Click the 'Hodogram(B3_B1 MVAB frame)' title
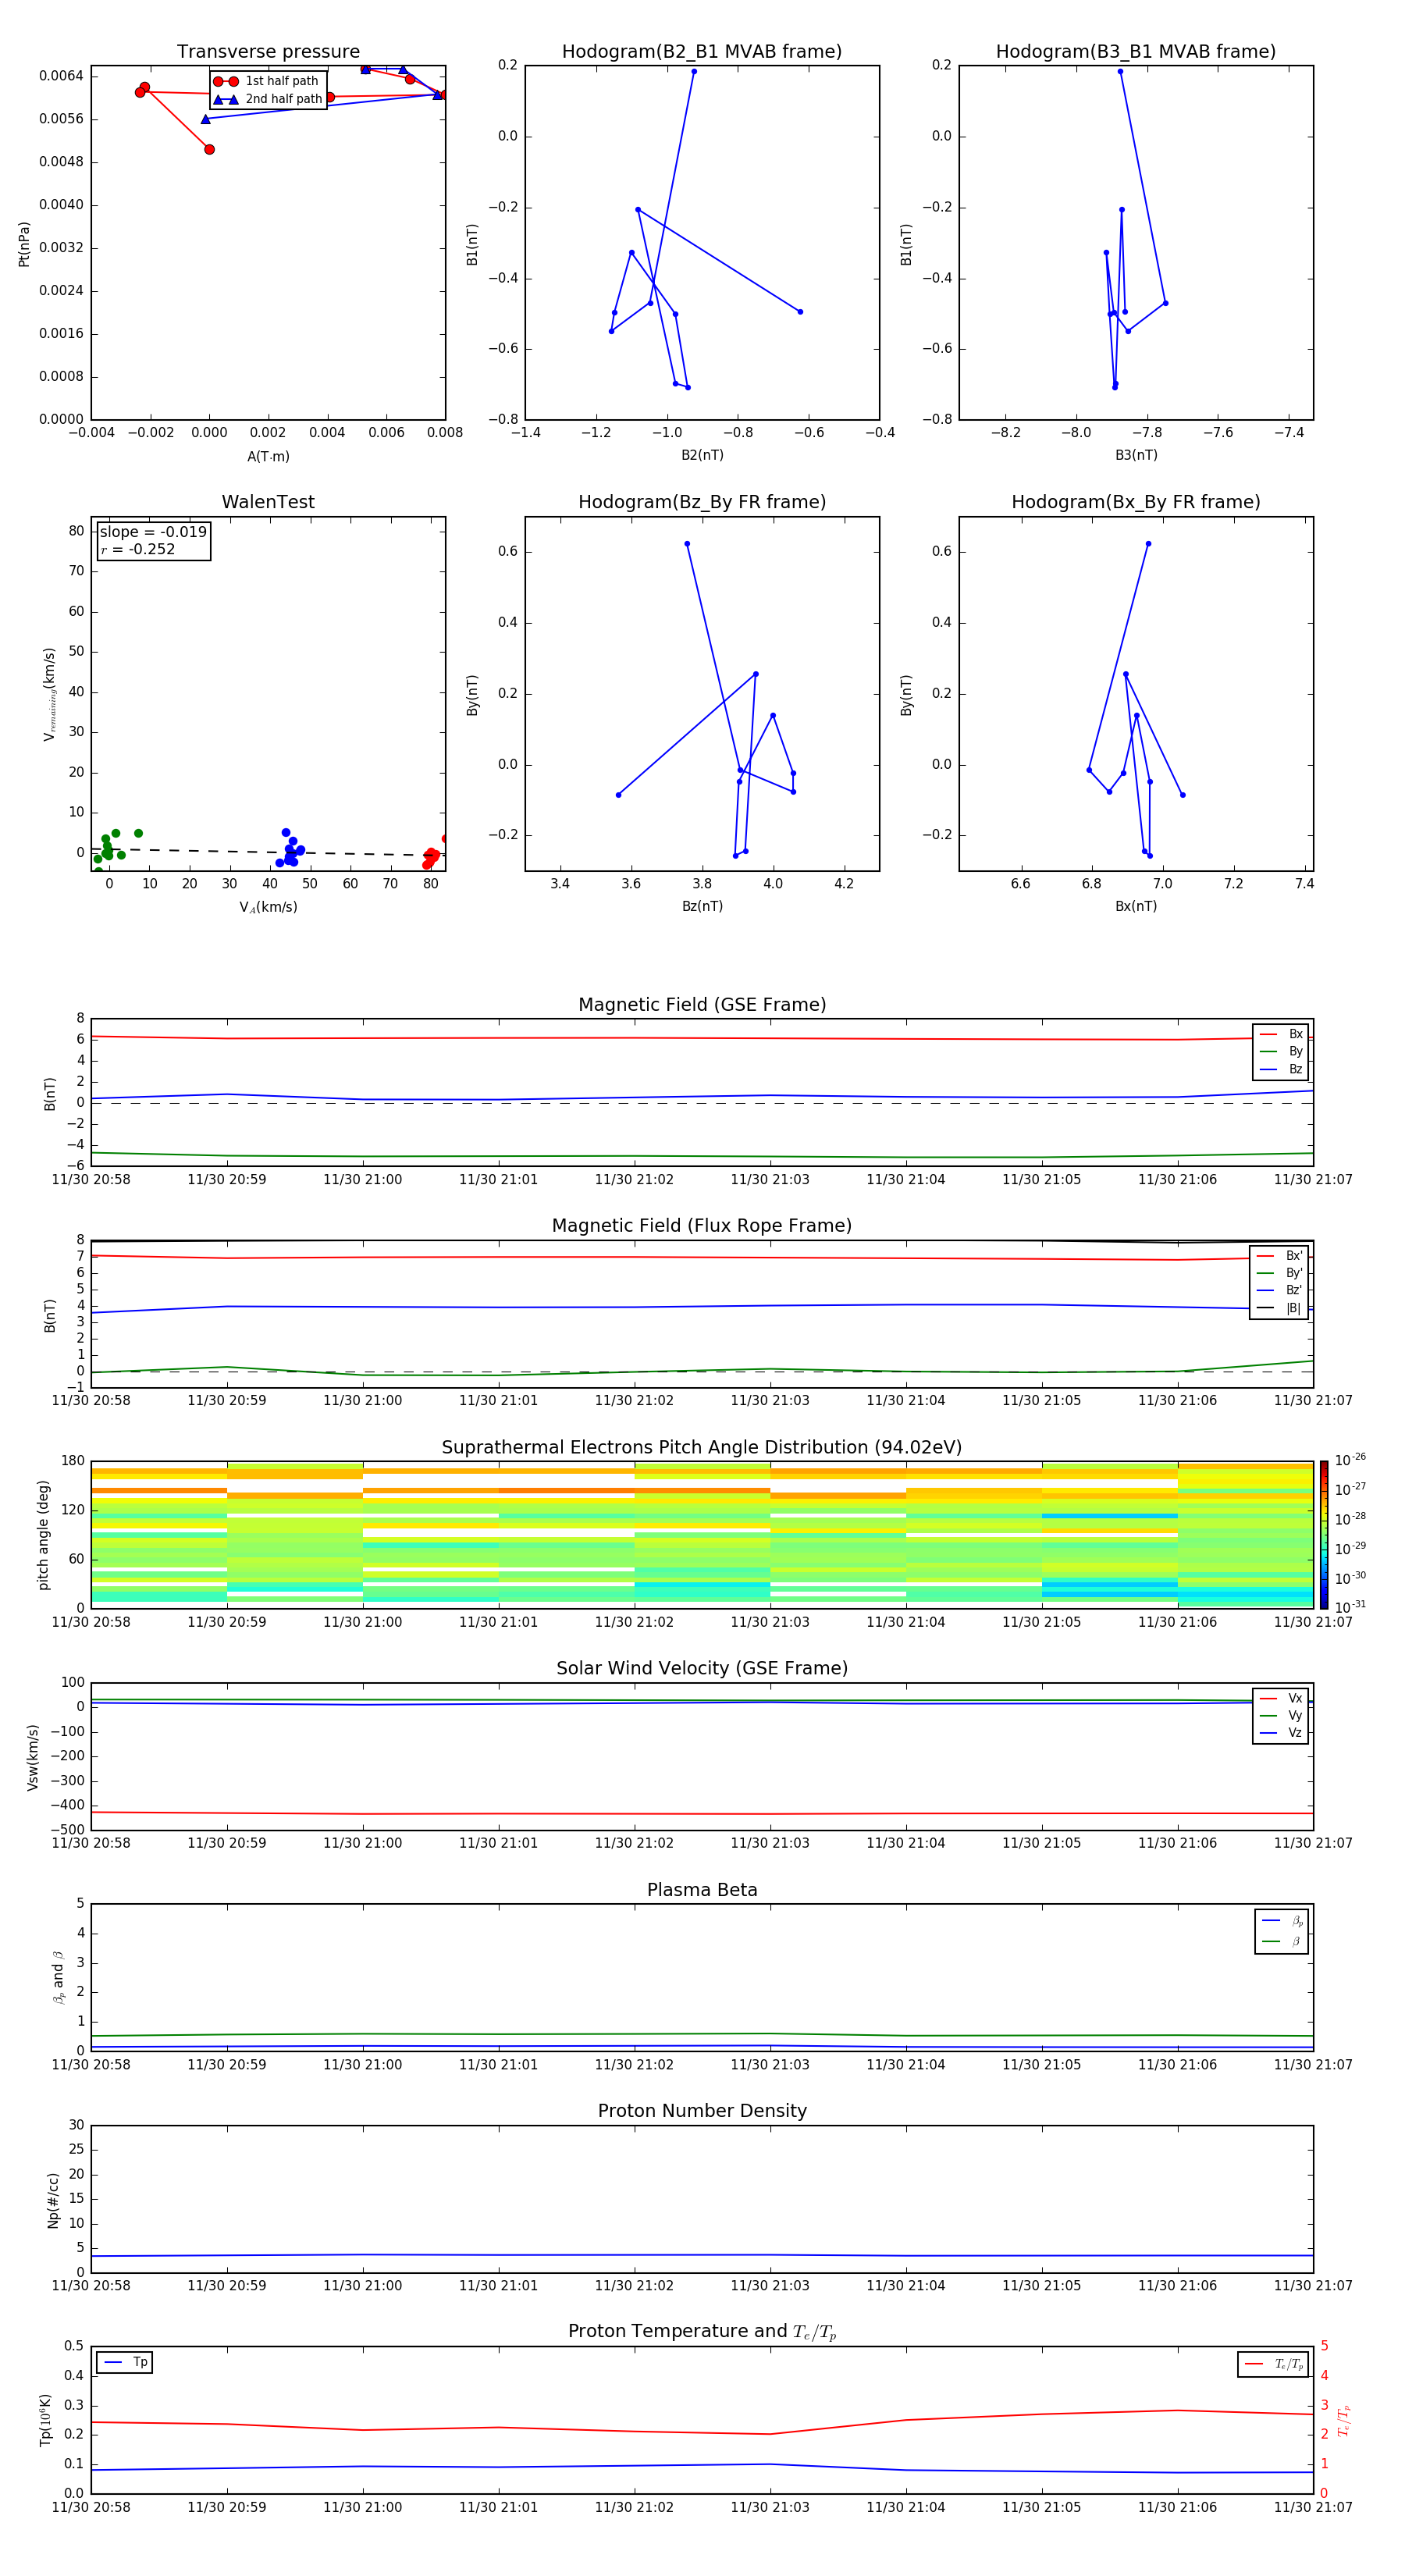1405x2576 pixels. (x=1136, y=51)
